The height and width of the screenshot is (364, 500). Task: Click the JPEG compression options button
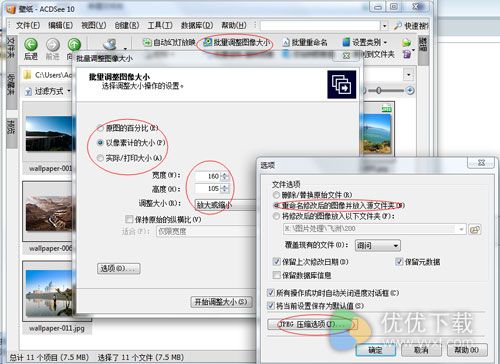click(312, 324)
